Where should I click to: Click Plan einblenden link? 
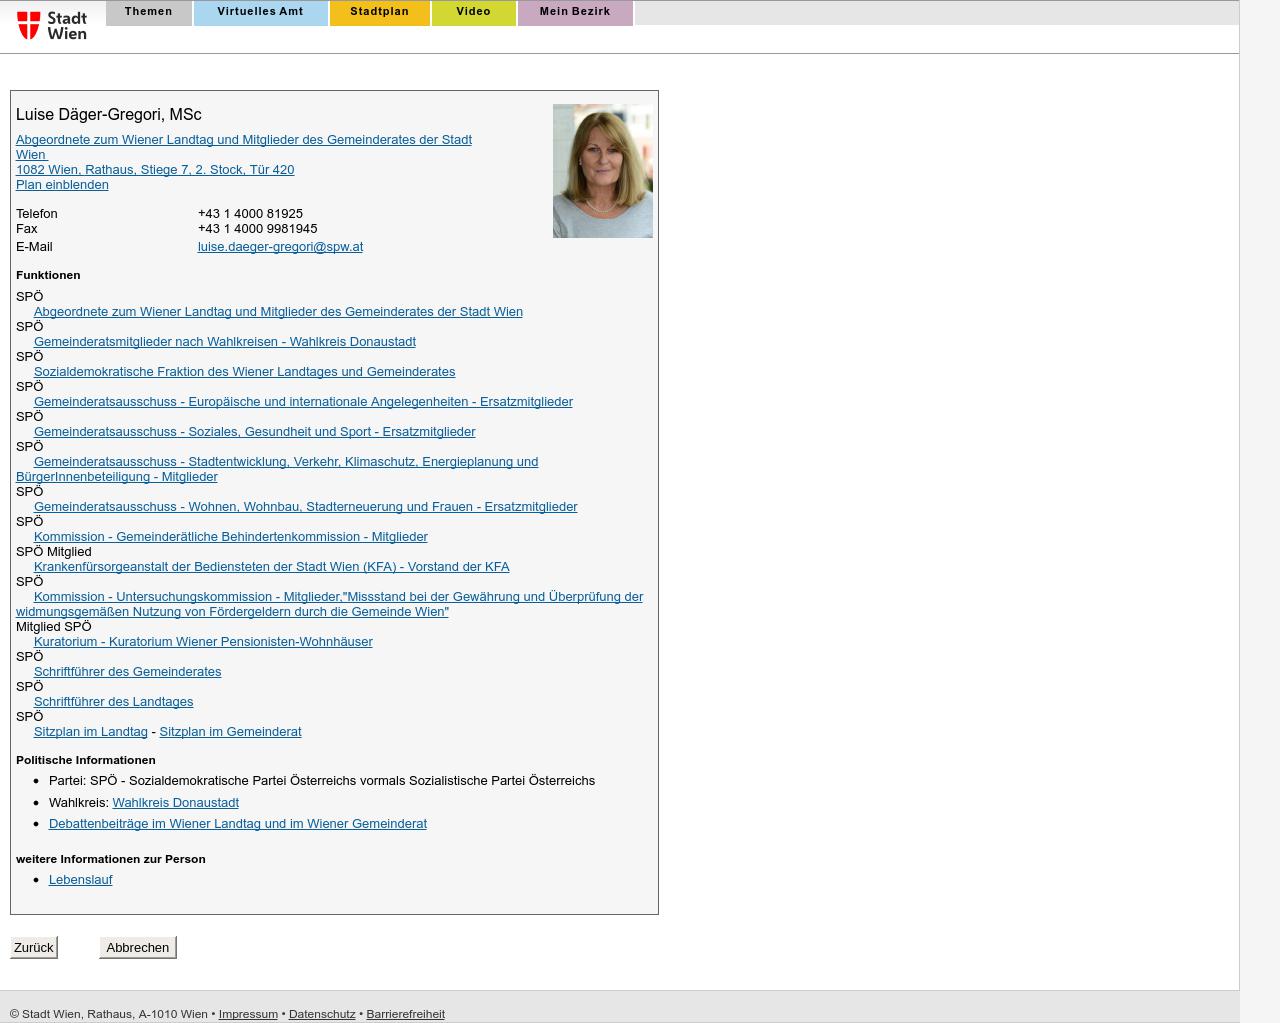(x=62, y=185)
